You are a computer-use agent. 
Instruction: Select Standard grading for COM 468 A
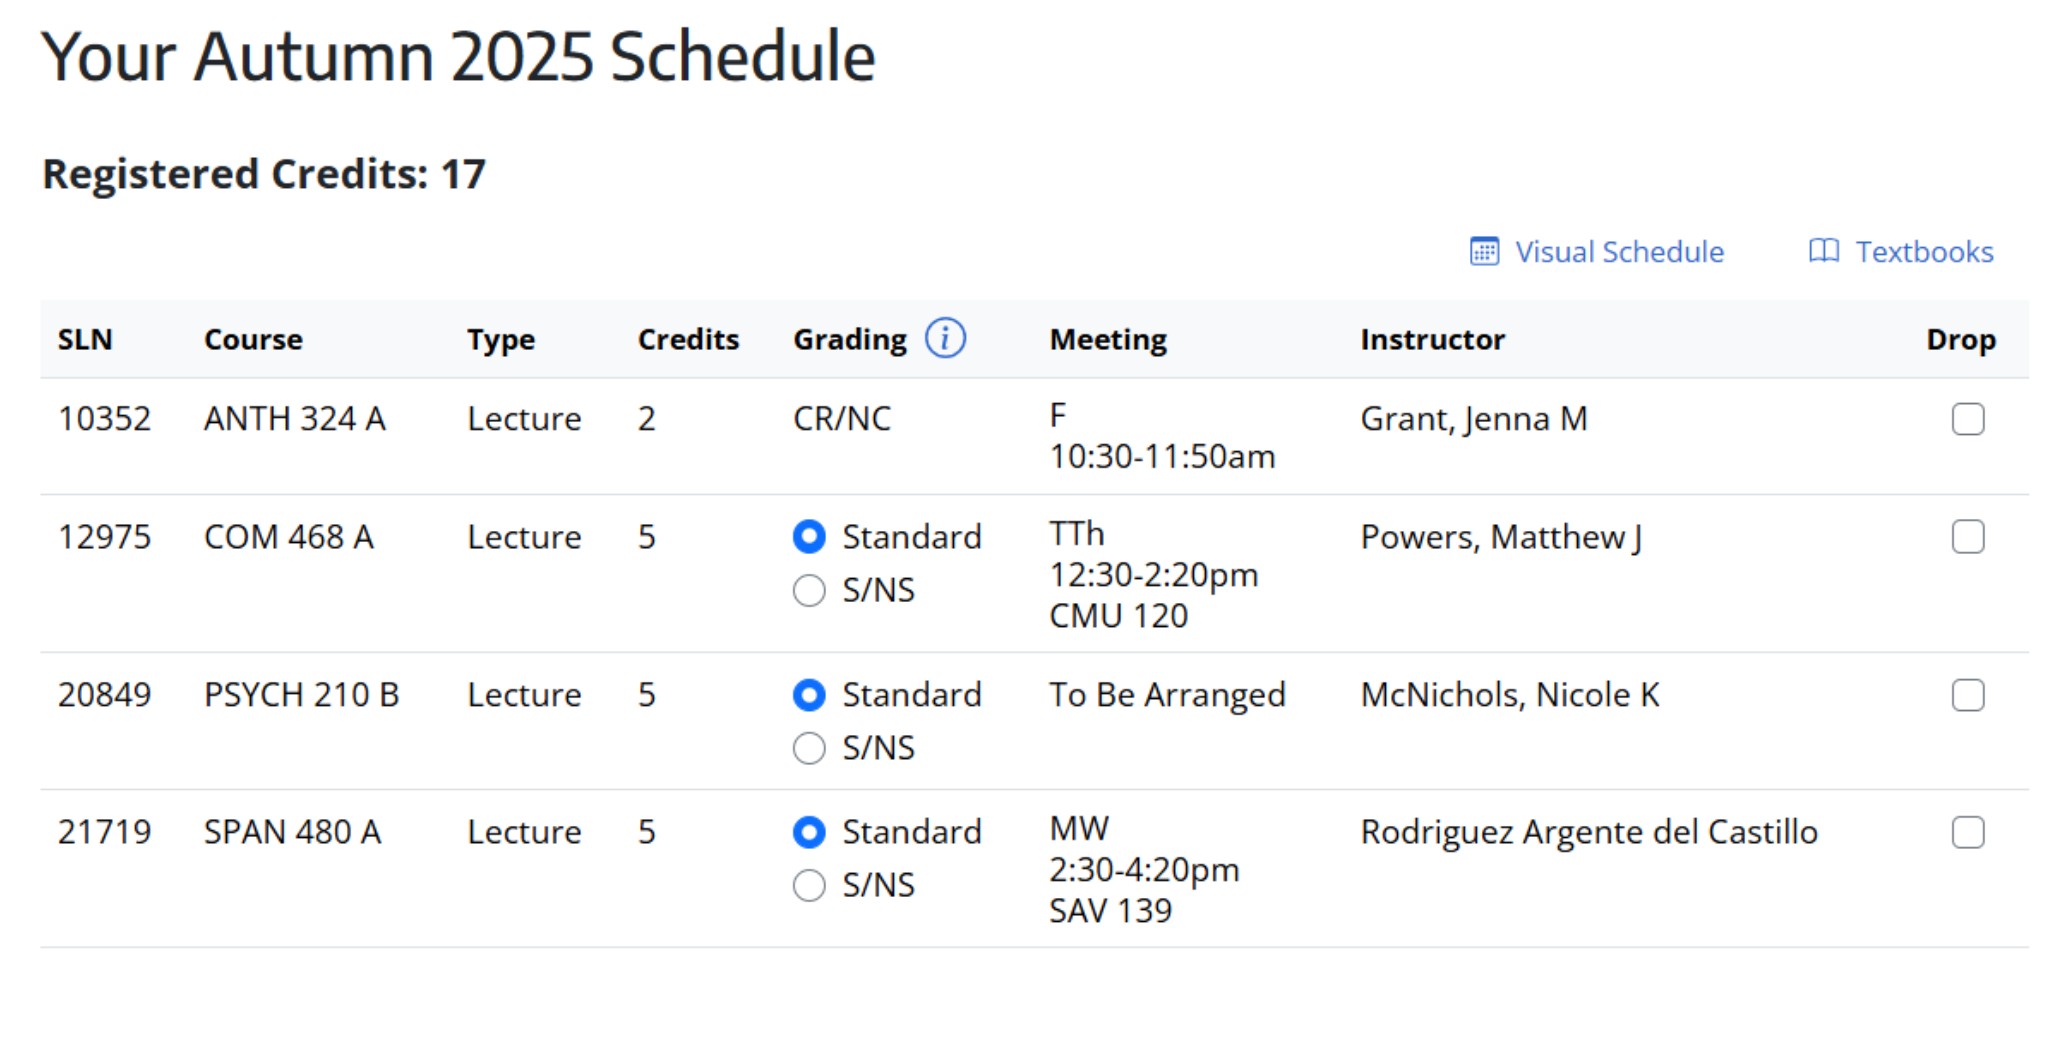(808, 537)
